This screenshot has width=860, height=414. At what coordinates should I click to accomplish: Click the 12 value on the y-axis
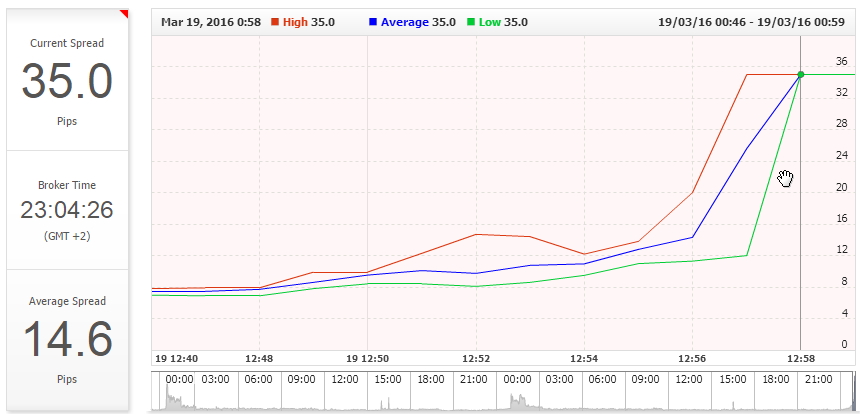(x=841, y=250)
